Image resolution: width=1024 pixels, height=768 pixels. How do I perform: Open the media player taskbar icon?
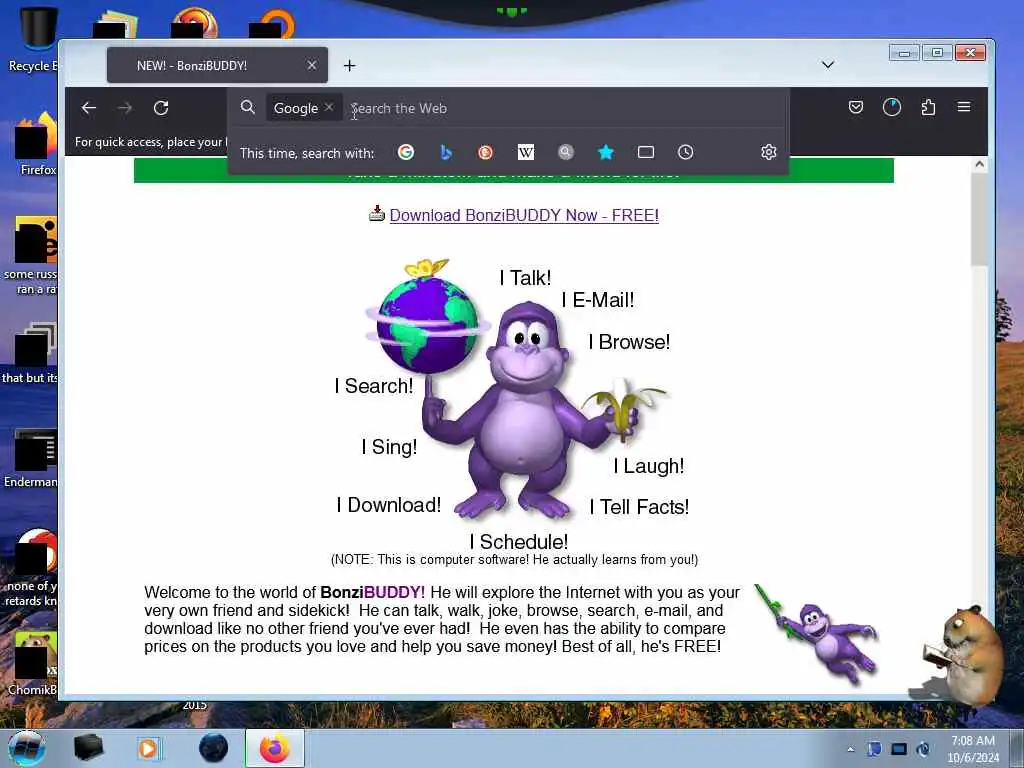pos(148,748)
